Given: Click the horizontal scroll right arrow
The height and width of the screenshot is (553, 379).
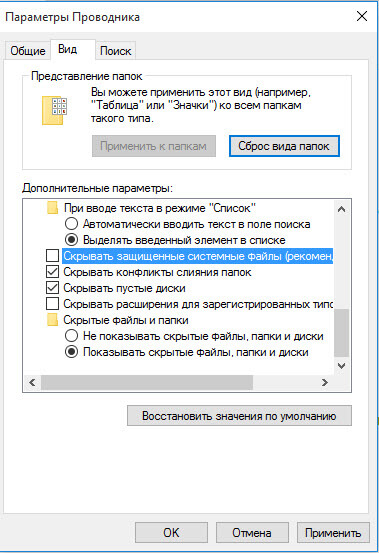Looking at the screenshot, I should (325, 383).
